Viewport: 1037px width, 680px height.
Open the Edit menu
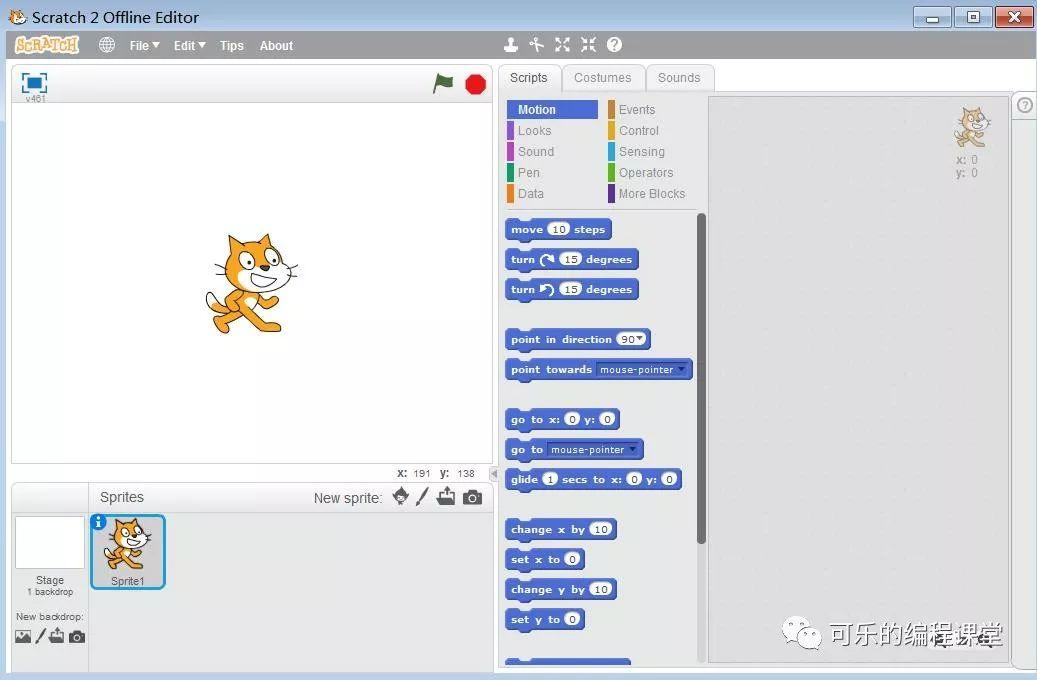[x=189, y=46]
